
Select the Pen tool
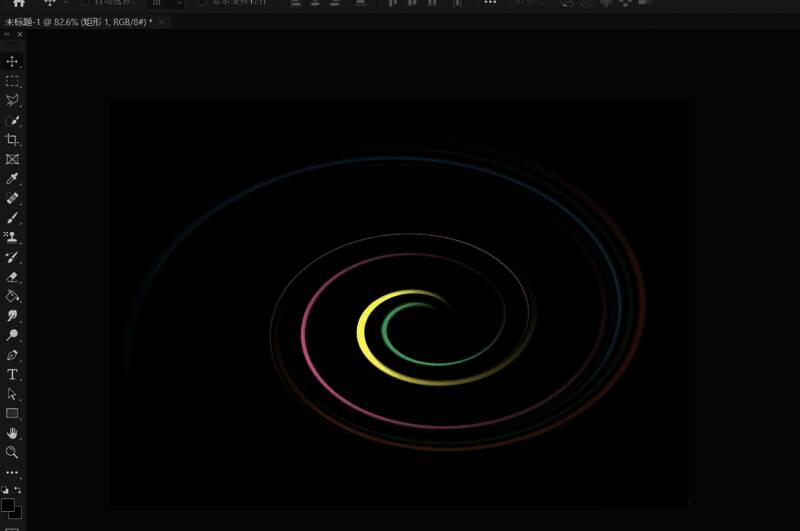[12, 355]
